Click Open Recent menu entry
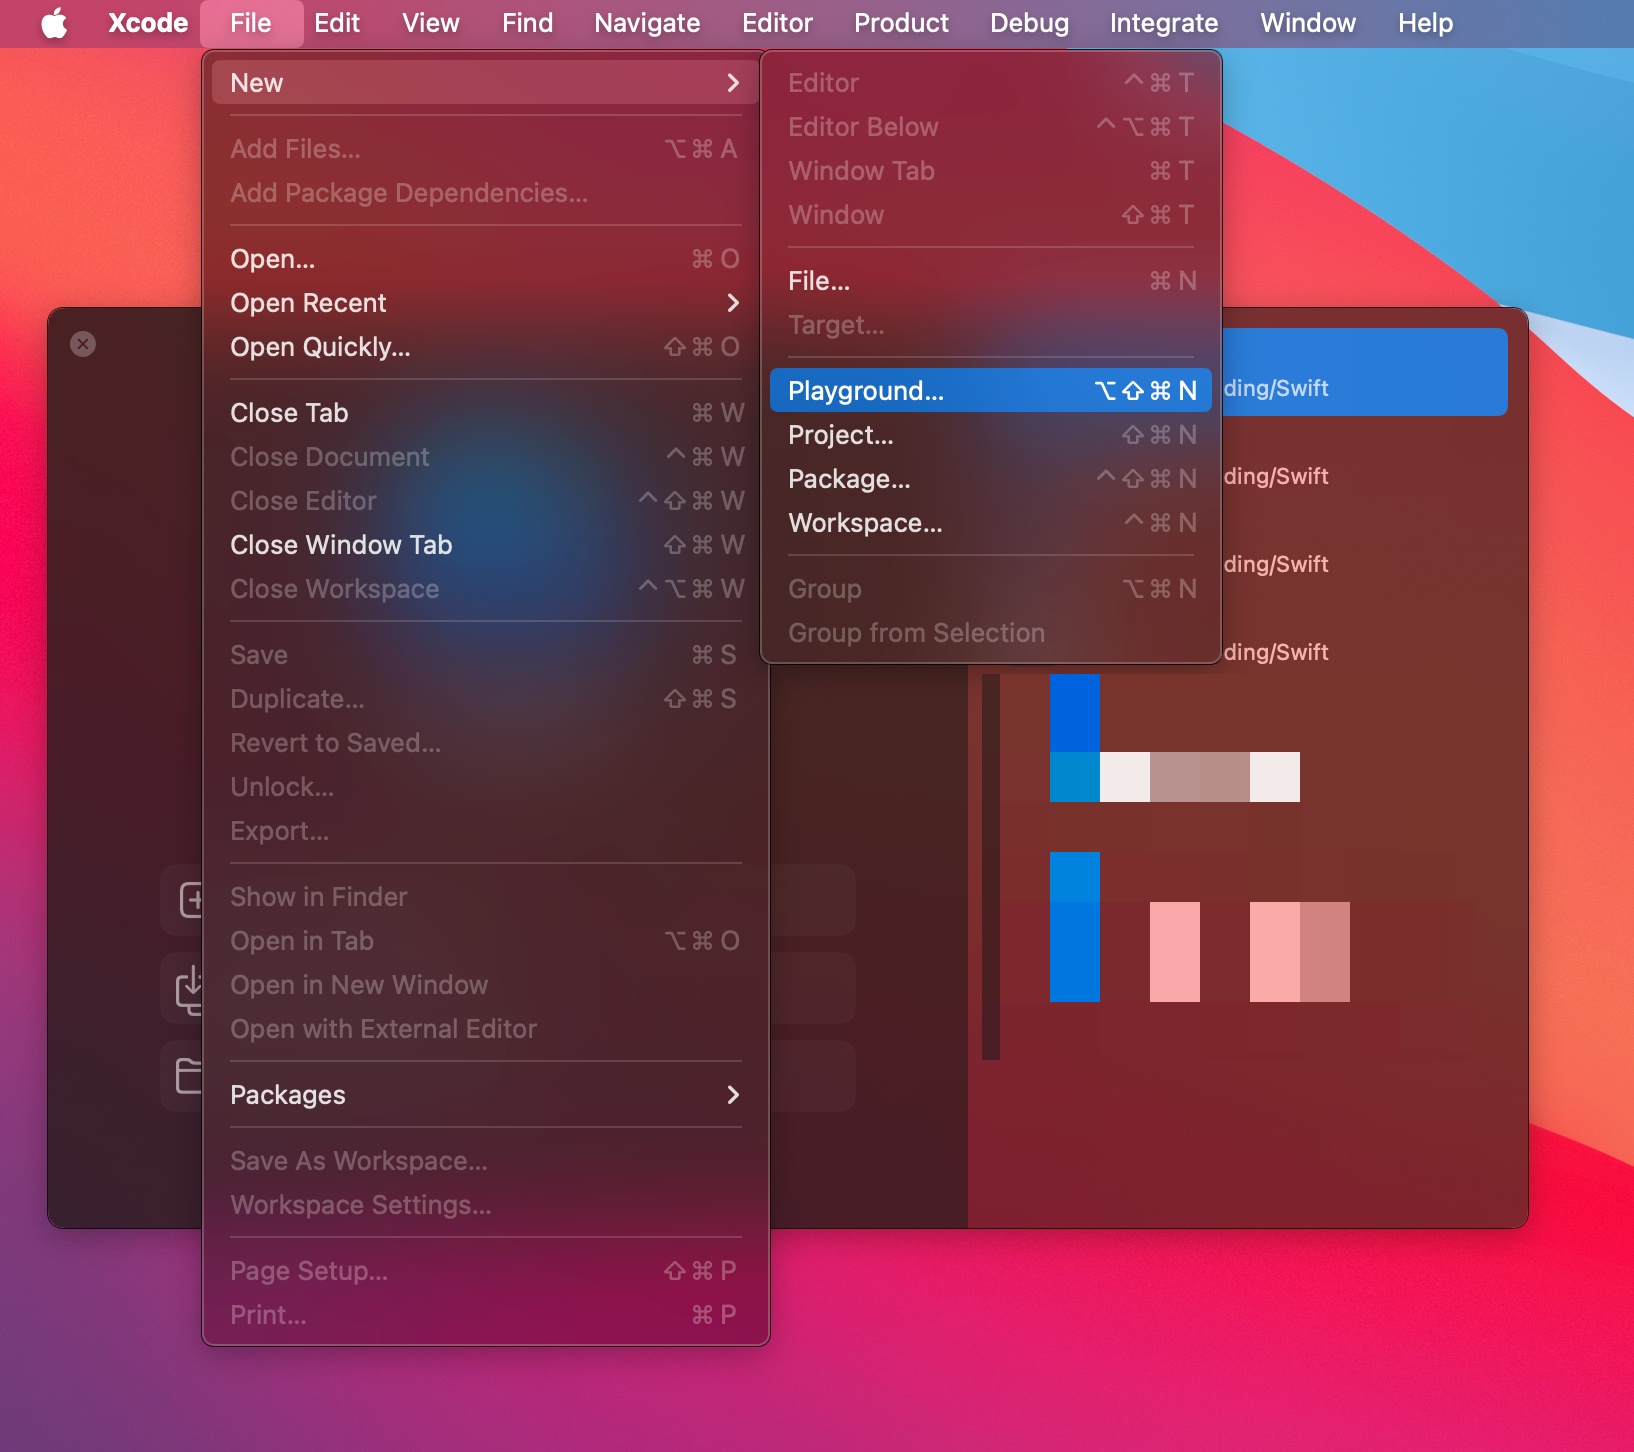 pos(486,303)
